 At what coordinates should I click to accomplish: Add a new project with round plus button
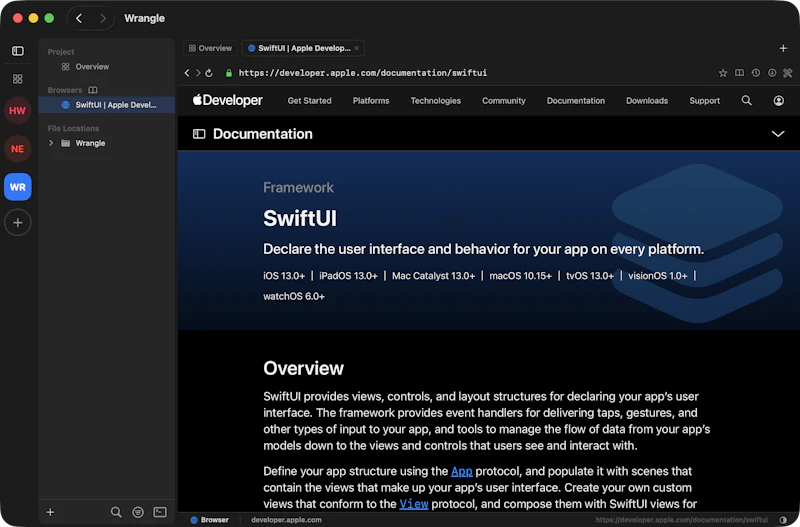[18, 223]
